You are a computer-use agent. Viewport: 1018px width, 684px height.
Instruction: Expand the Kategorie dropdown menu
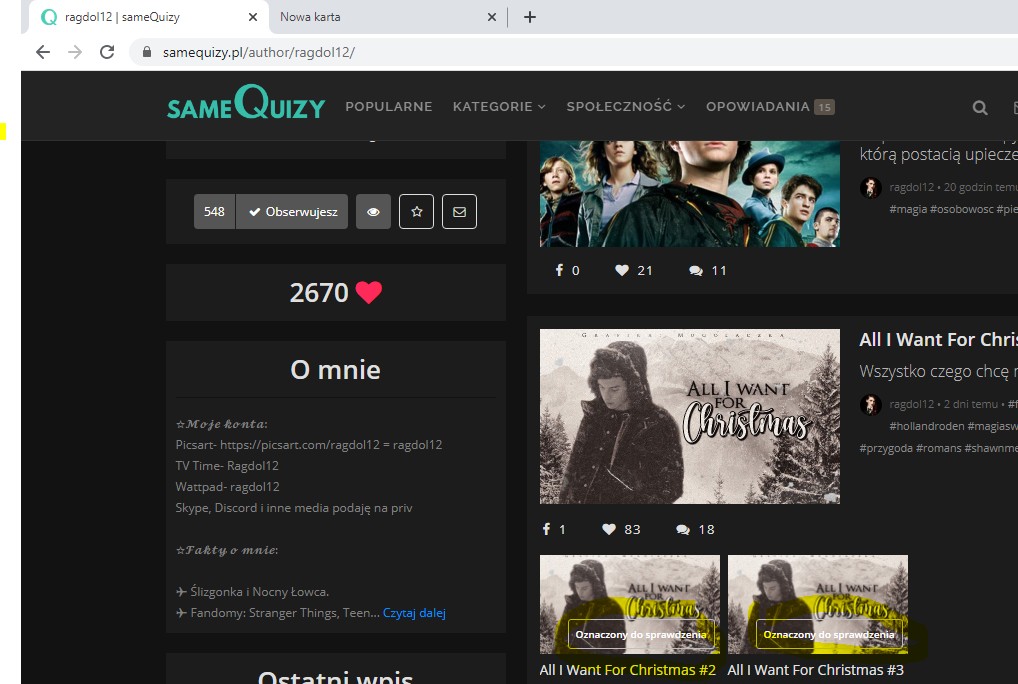click(x=498, y=107)
